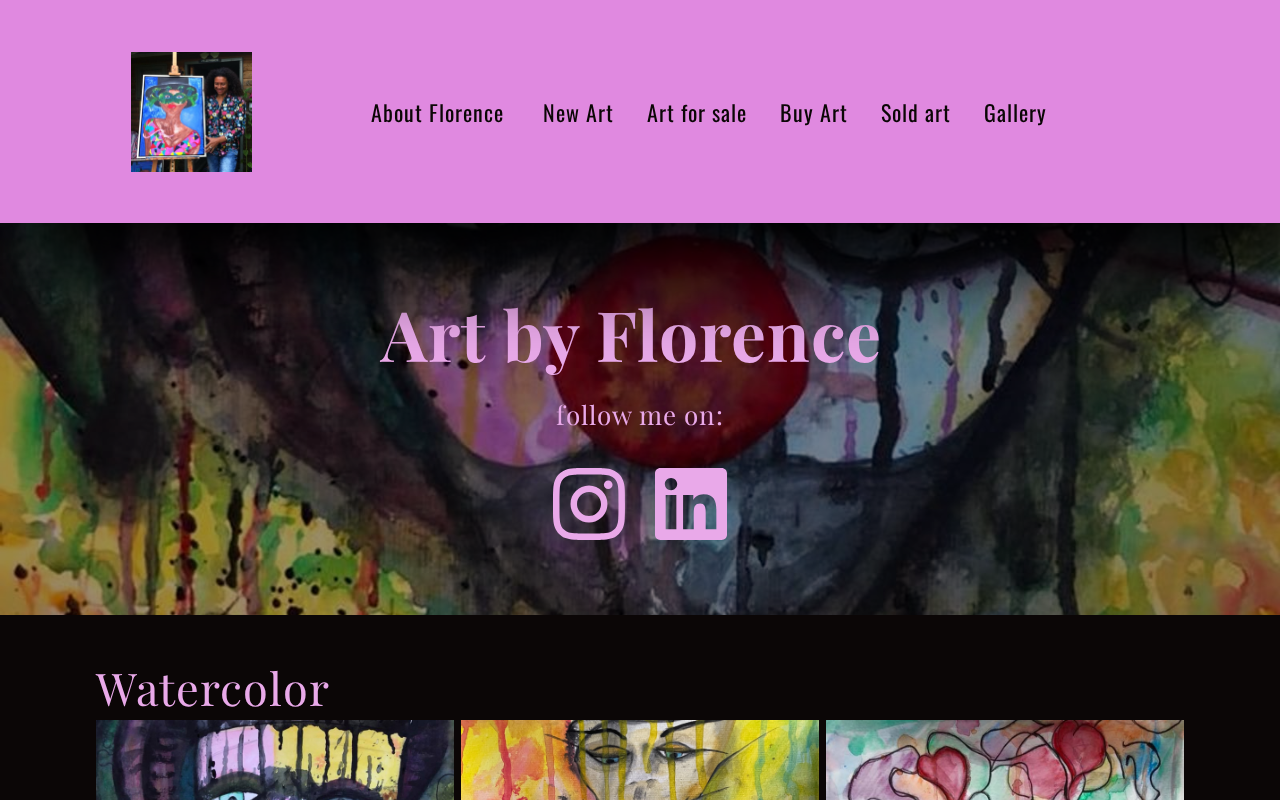Screen dimensions: 1280x800
Task: Open the Buy Art page
Action: click(814, 113)
